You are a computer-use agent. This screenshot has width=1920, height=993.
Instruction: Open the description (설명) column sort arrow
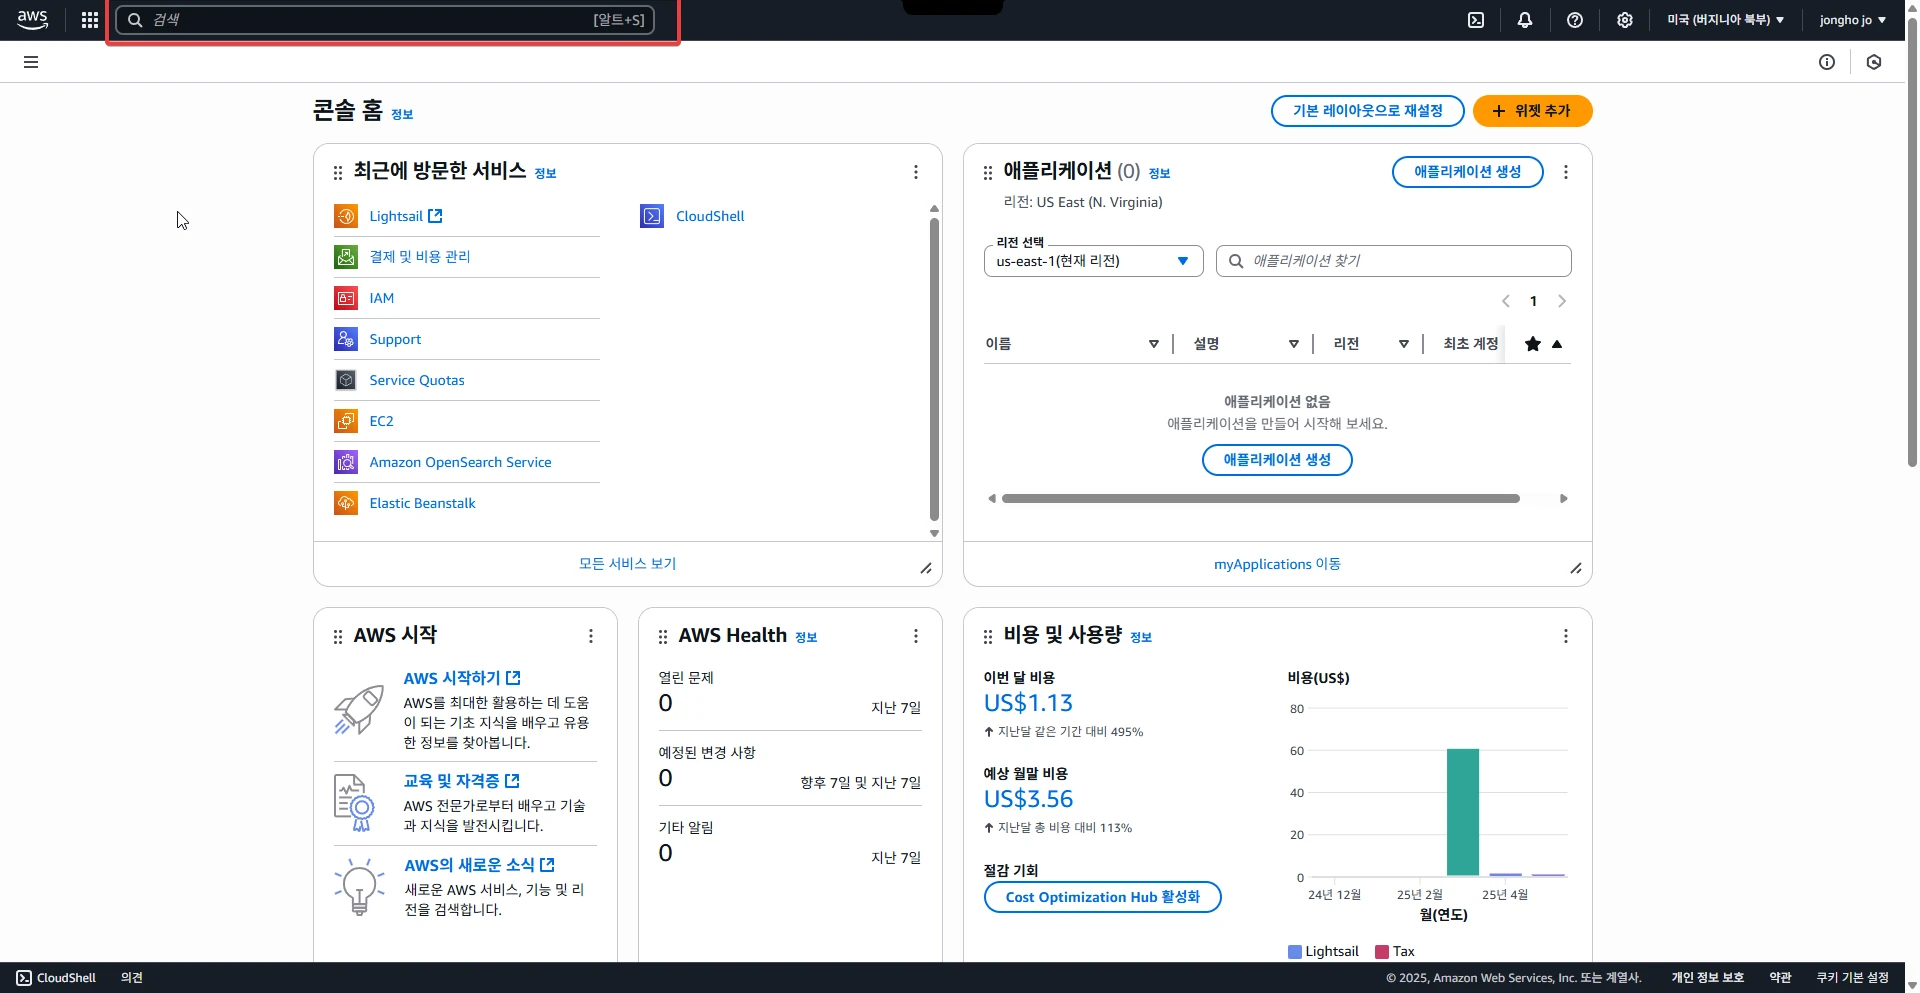click(1294, 344)
